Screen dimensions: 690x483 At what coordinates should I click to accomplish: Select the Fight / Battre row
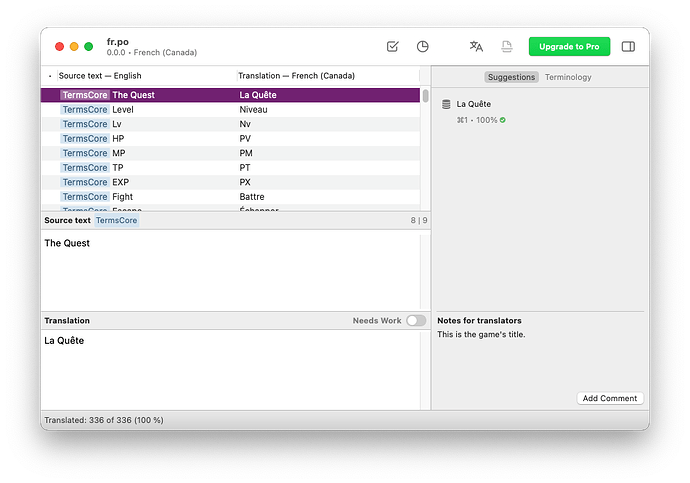click(x=231, y=197)
